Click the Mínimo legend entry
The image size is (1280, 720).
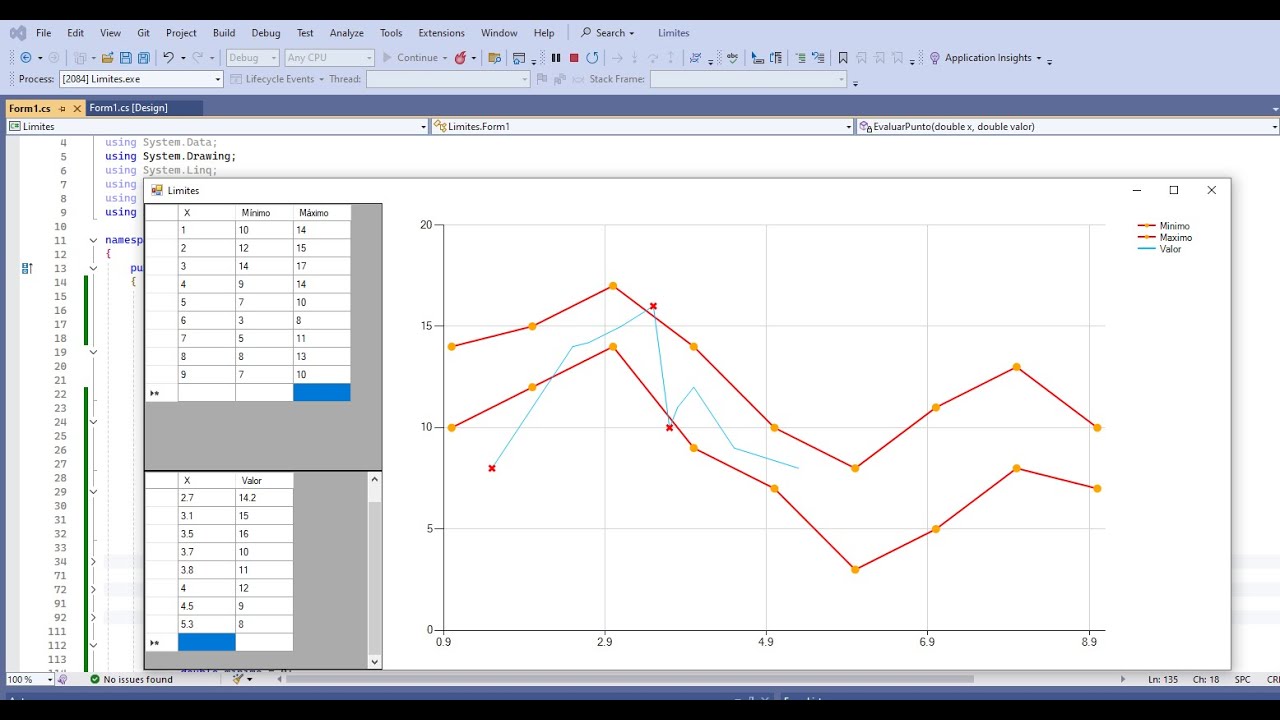pyautogui.click(x=1164, y=227)
